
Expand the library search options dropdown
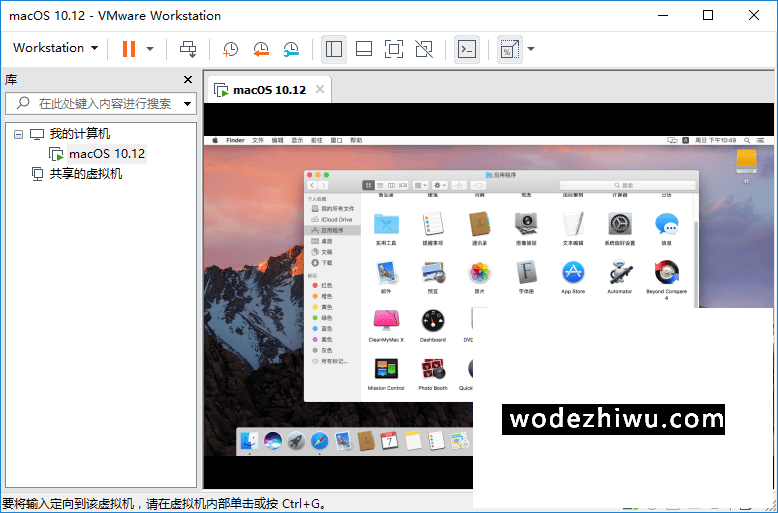pos(188,104)
